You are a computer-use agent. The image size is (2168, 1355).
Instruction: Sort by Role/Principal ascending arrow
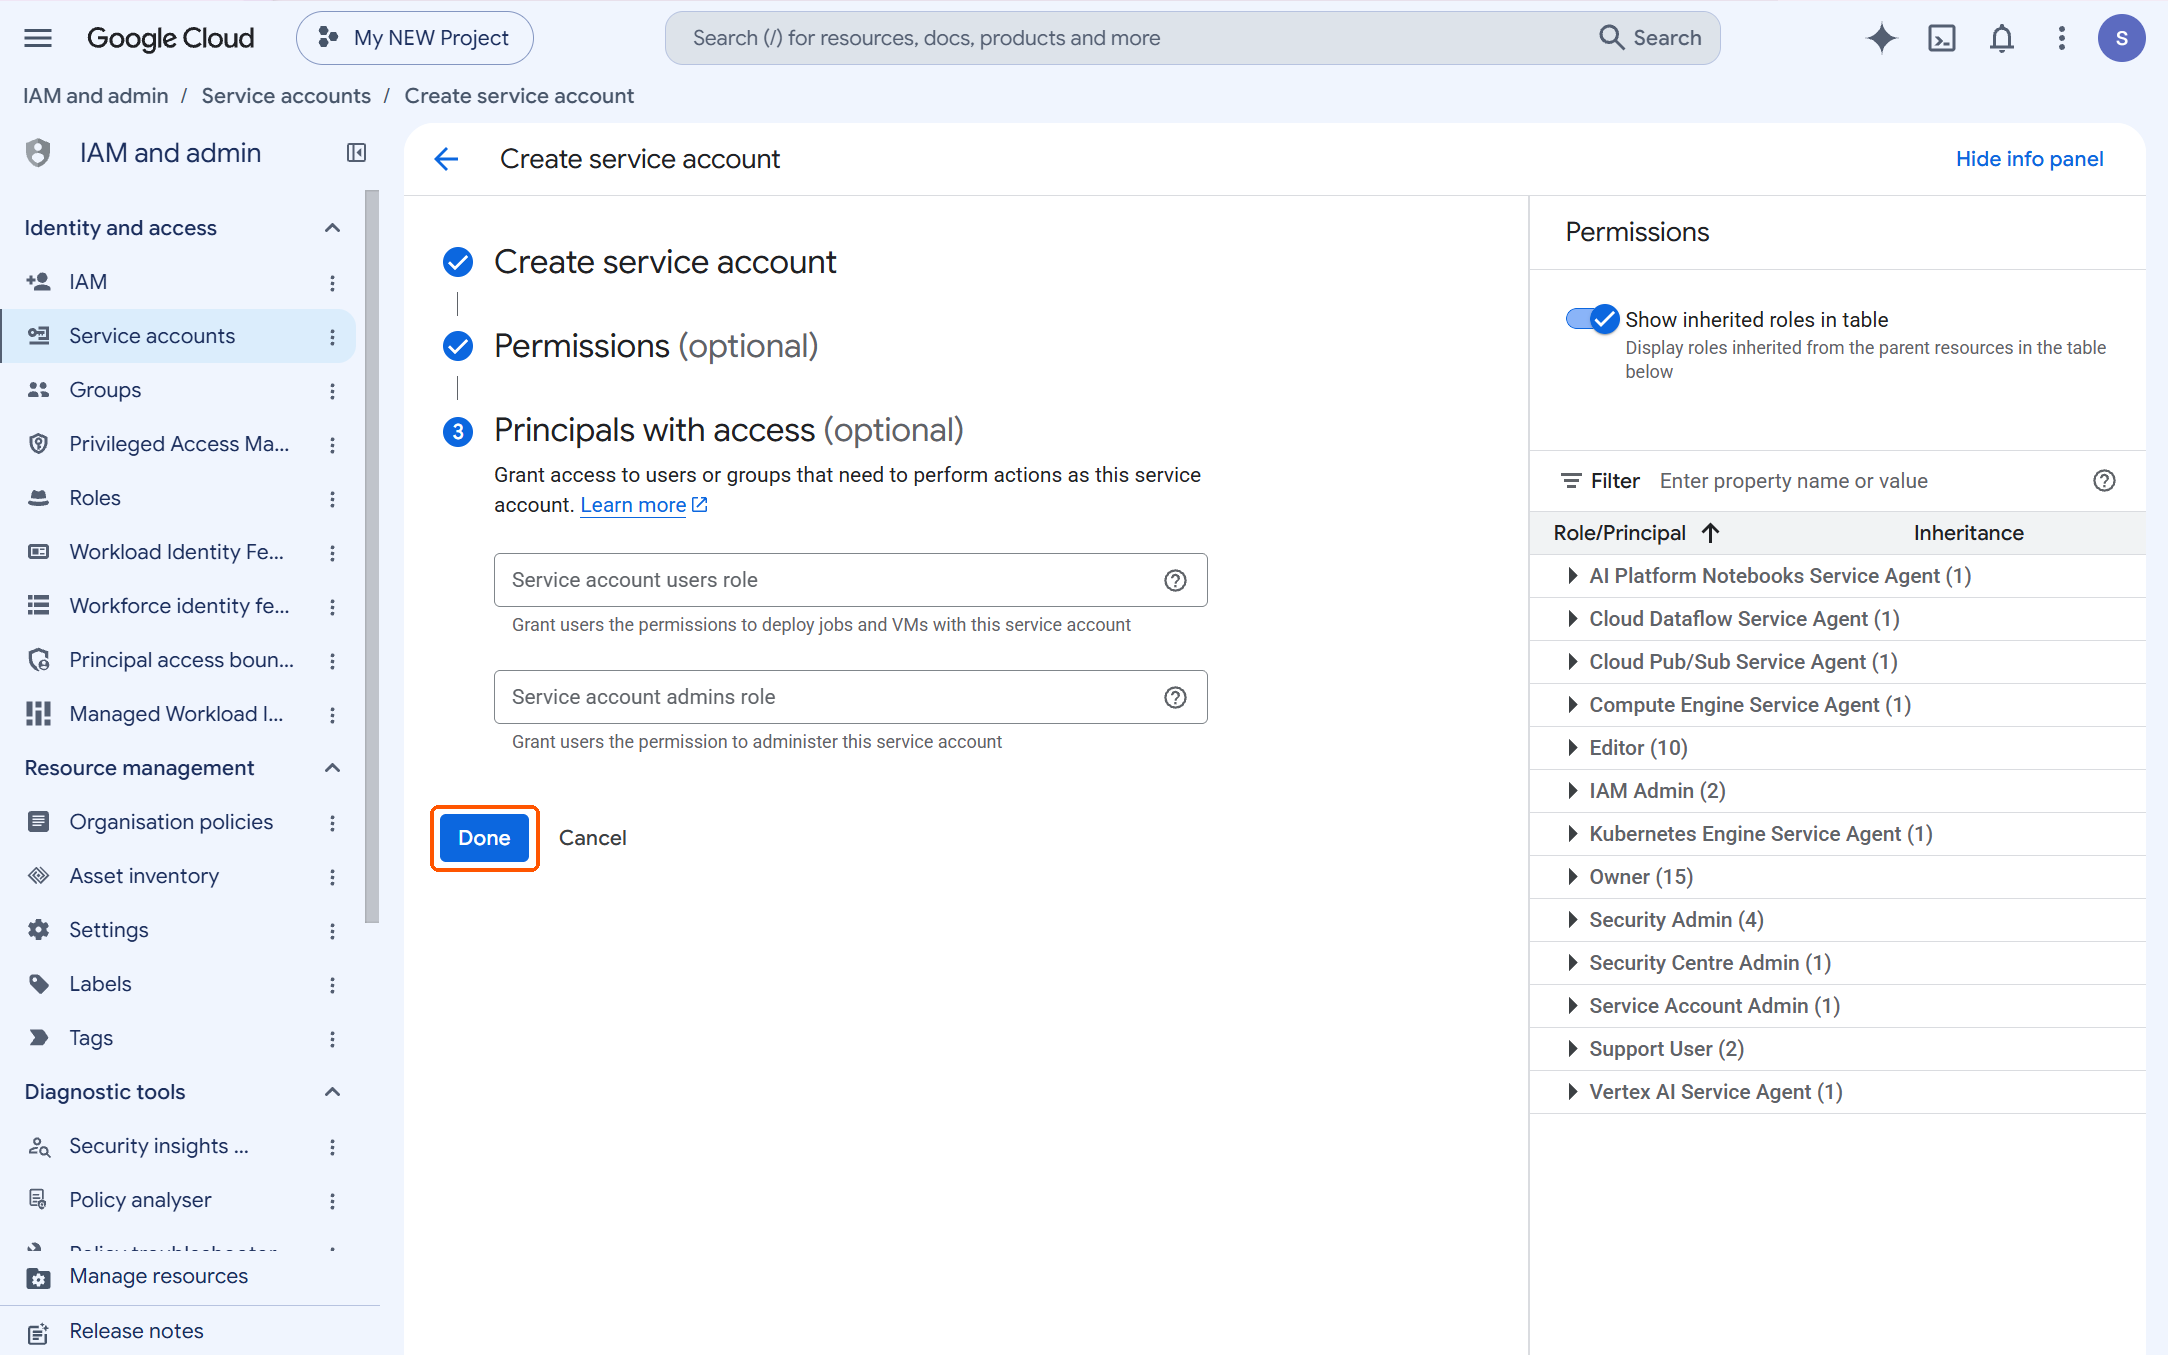pos(1710,533)
